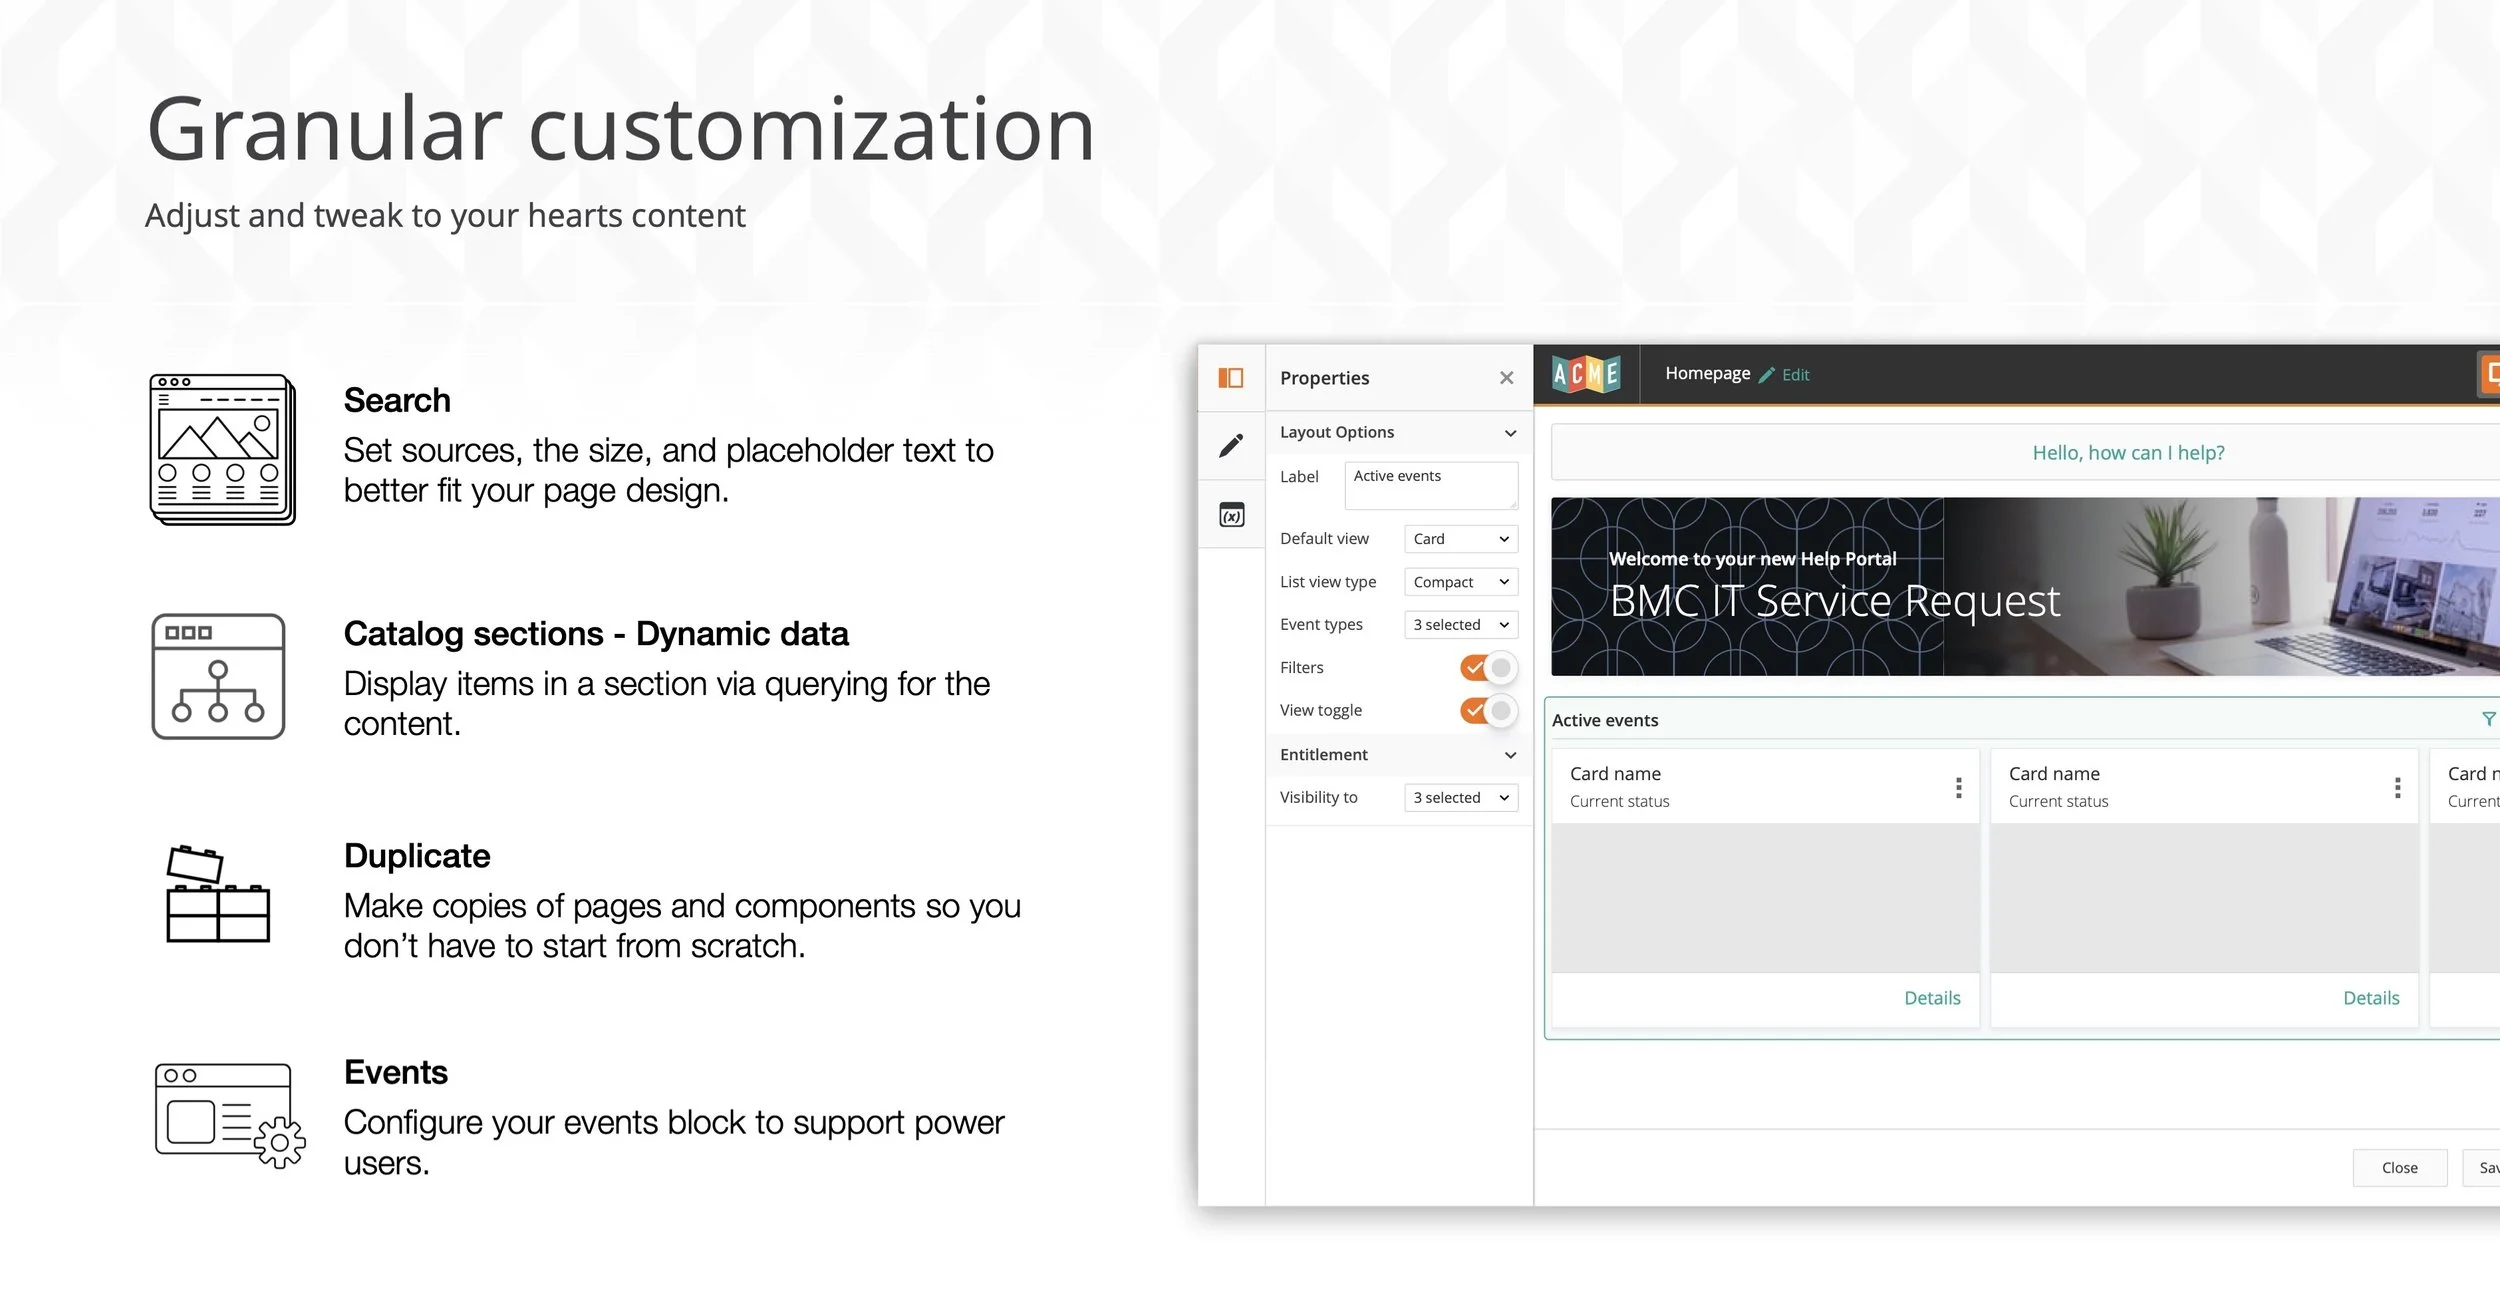Open the Event types dropdown
The height and width of the screenshot is (1299, 2500).
click(1460, 625)
